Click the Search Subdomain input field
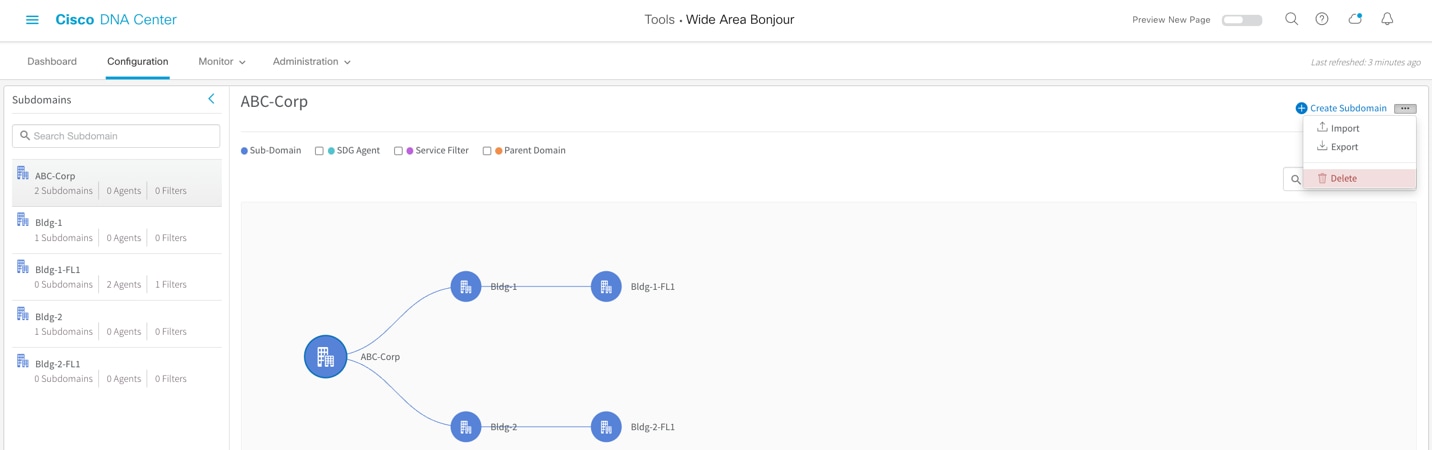This screenshot has width=1432, height=450. (x=116, y=136)
